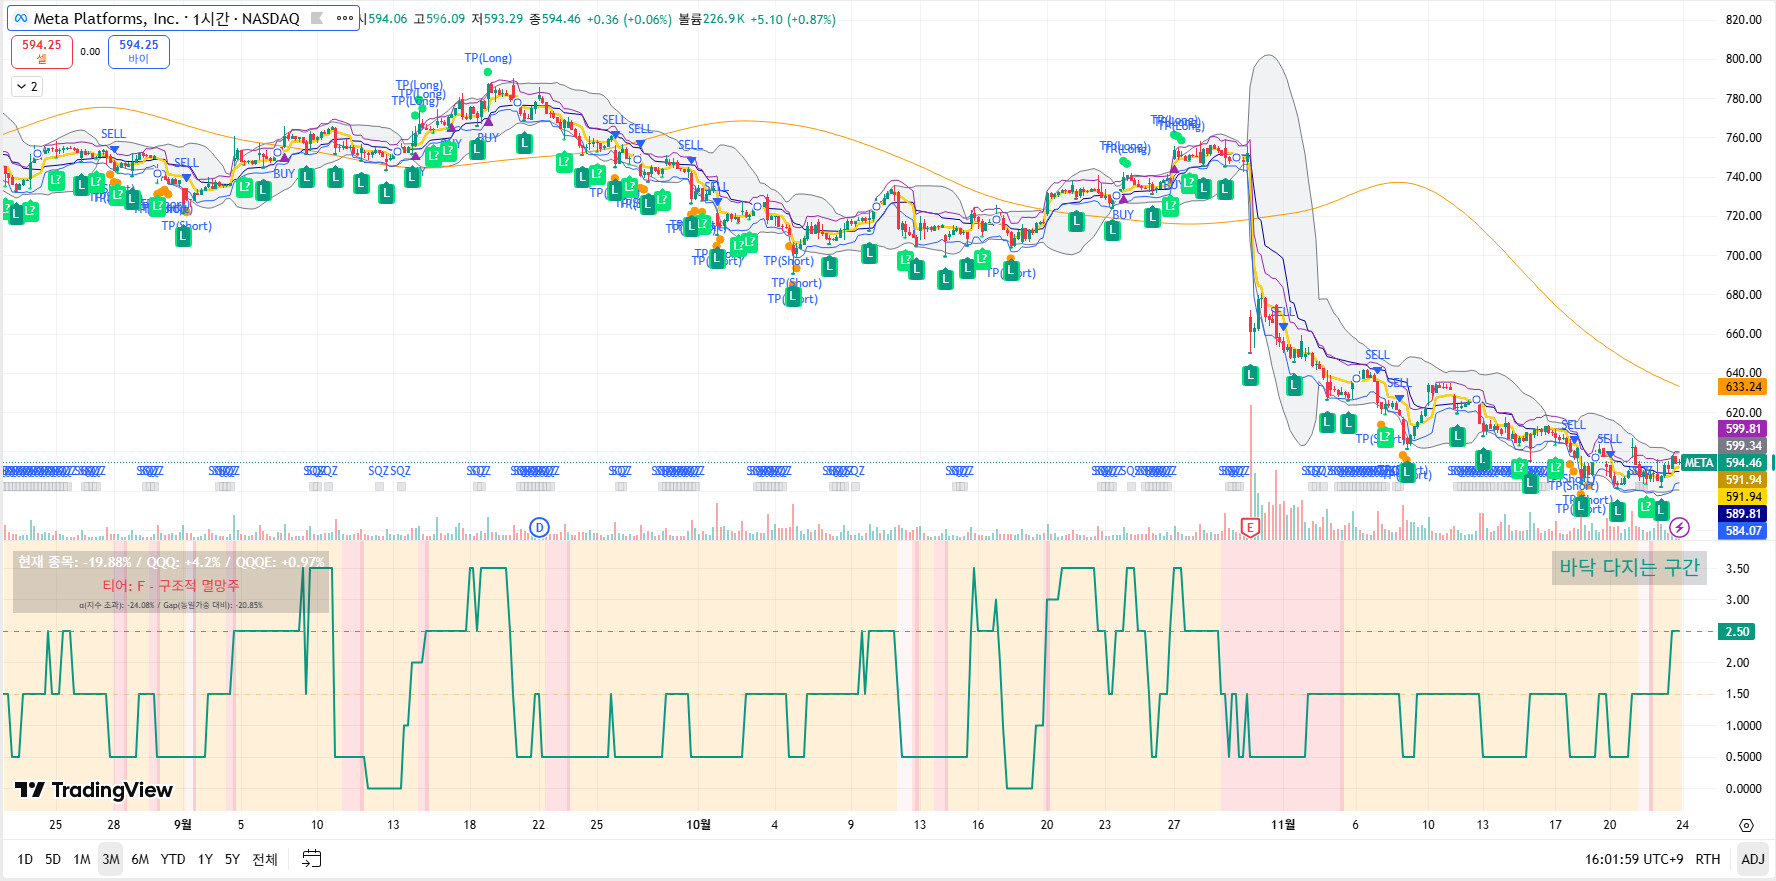This screenshot has height=881, width=1776.
Task: Click the TradingView logo
Action: (94, 790)
